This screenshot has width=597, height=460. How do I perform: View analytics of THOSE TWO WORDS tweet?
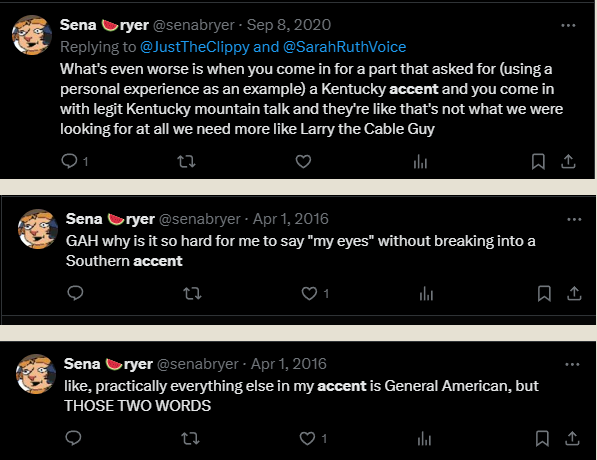(x=424, y=438)
